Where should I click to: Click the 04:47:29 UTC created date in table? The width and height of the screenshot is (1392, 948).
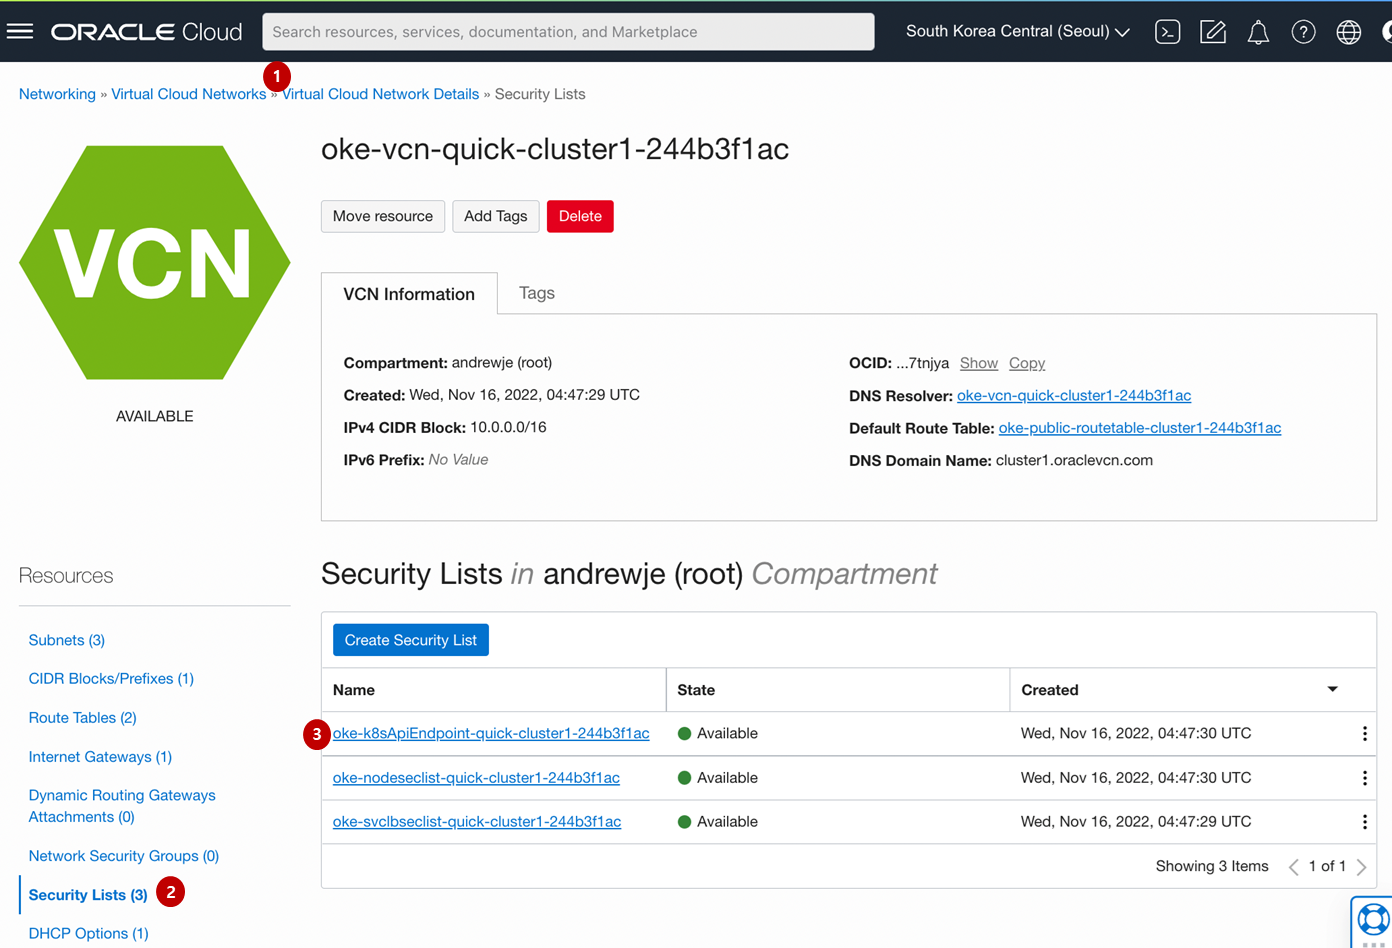[x=1136, y=822]
